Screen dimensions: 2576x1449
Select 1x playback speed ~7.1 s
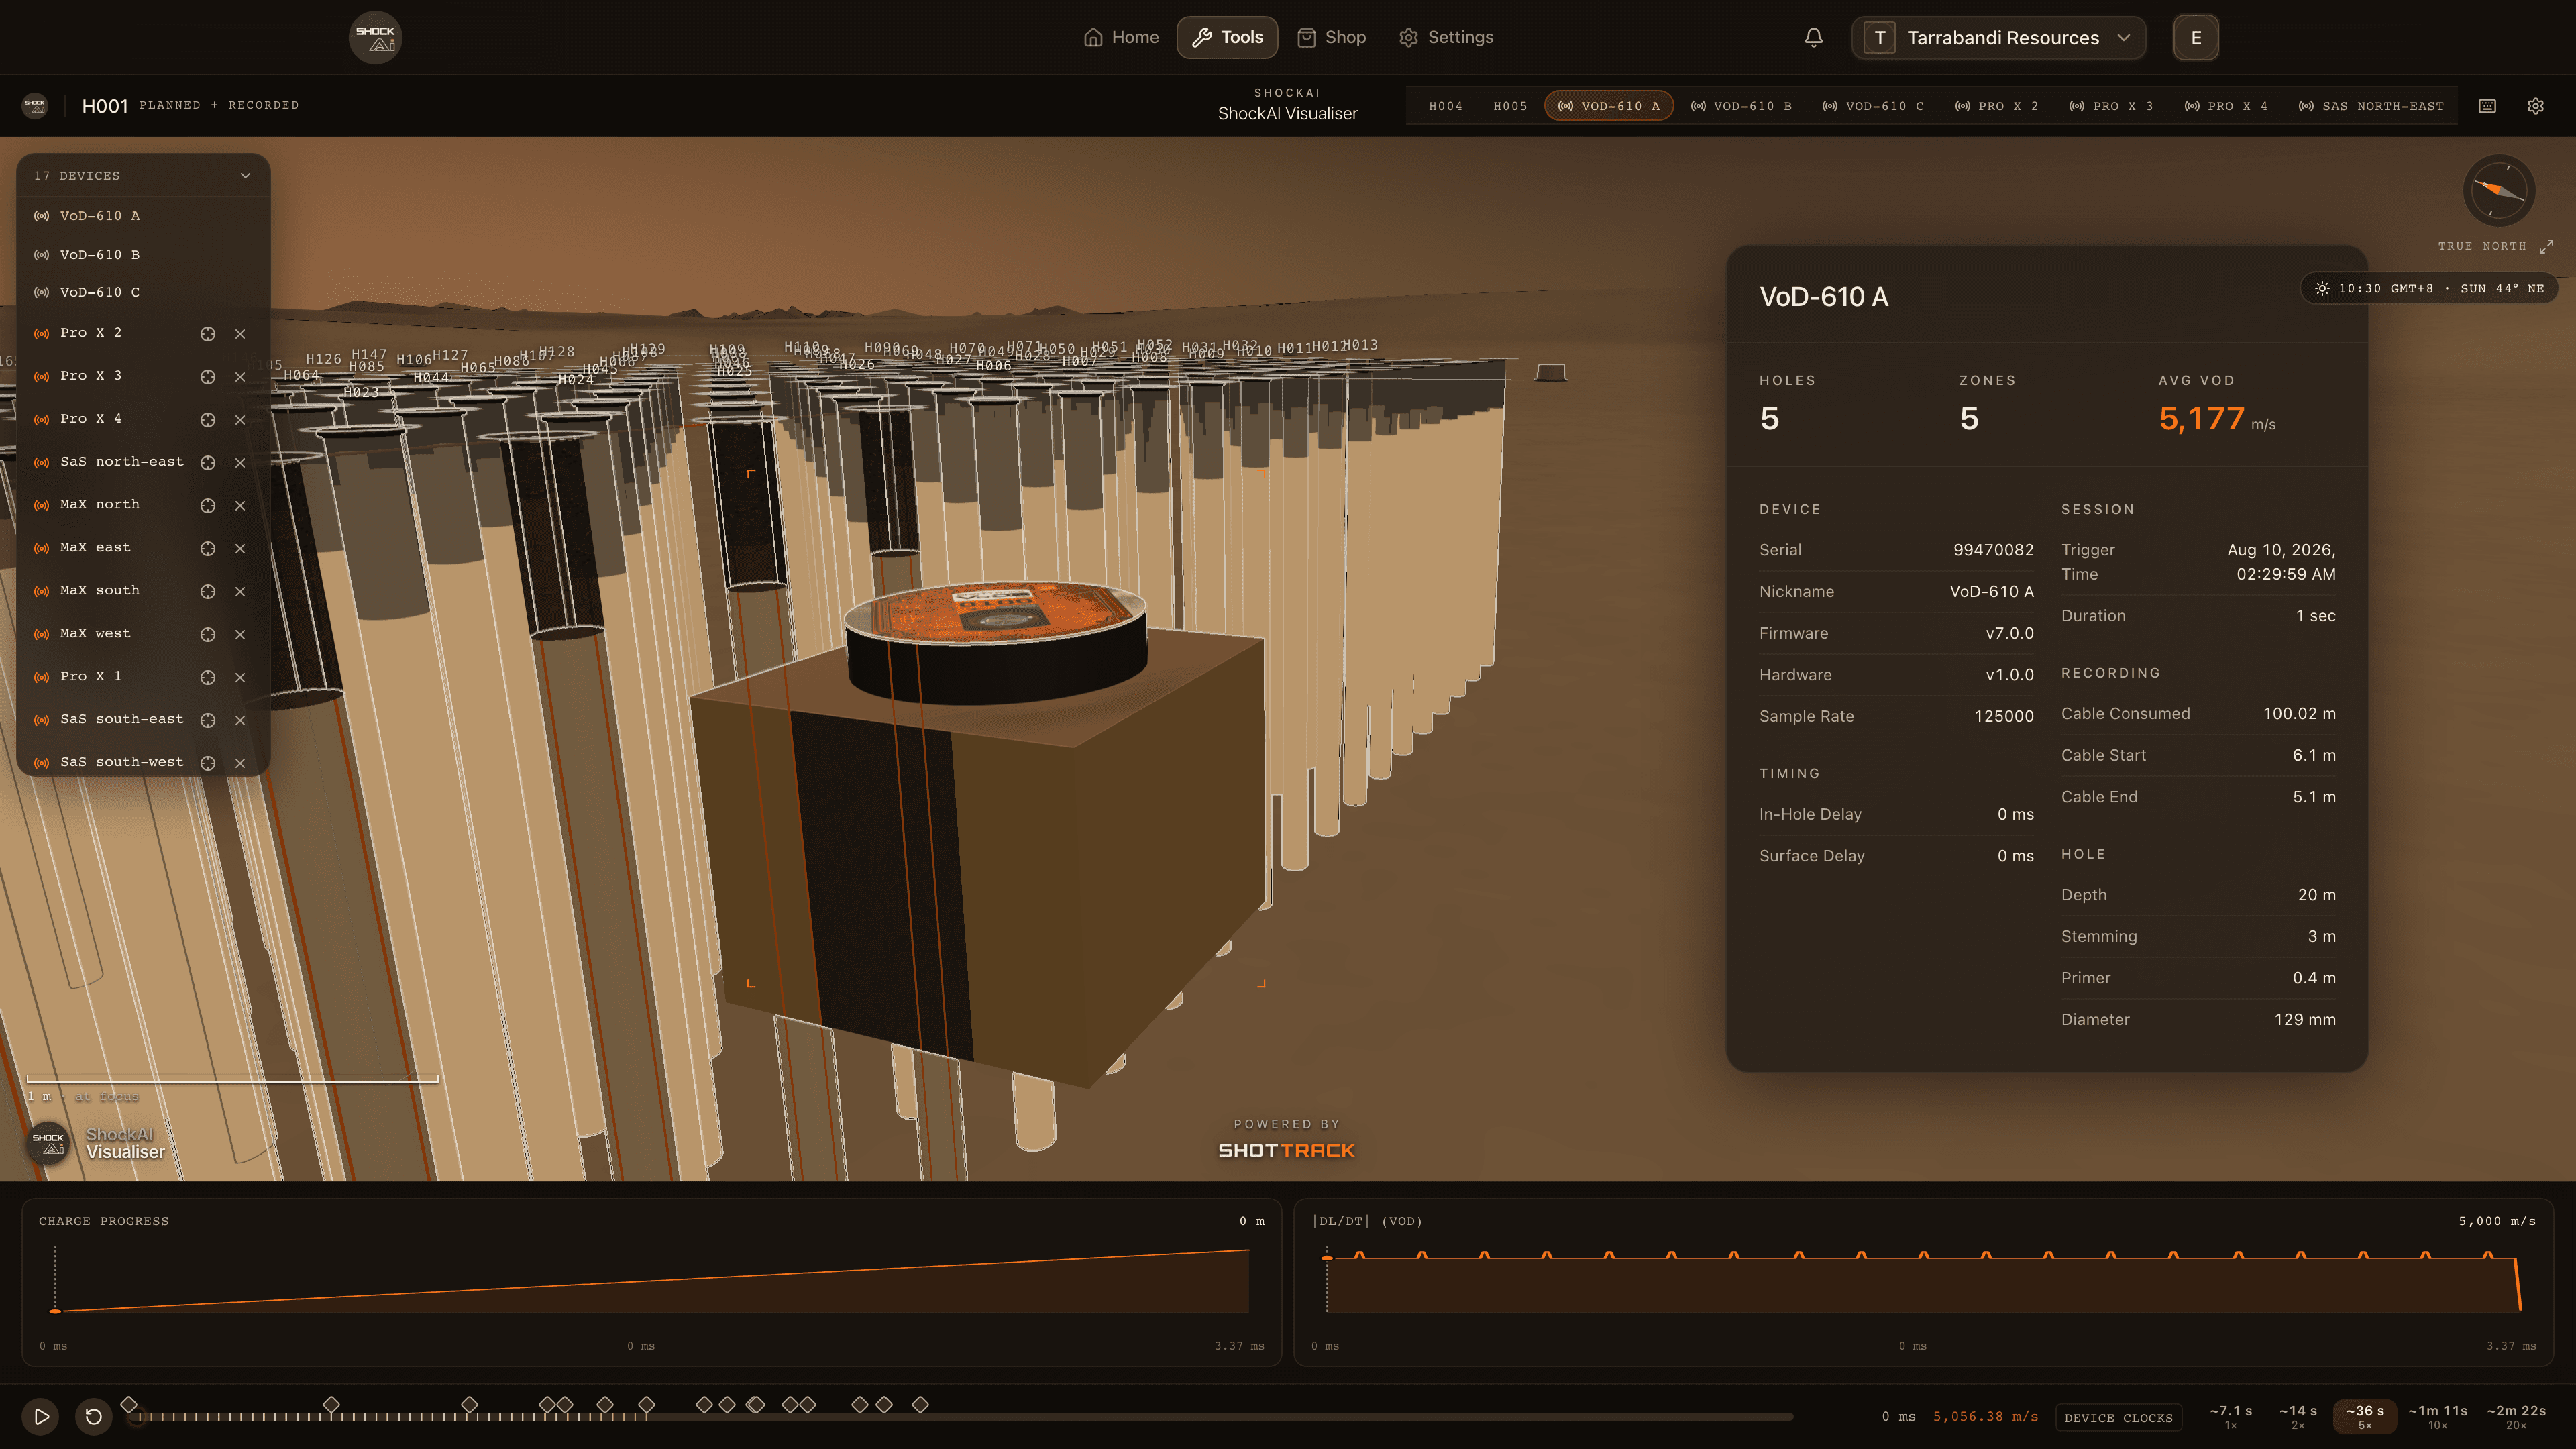(x=2231, y=1416)
